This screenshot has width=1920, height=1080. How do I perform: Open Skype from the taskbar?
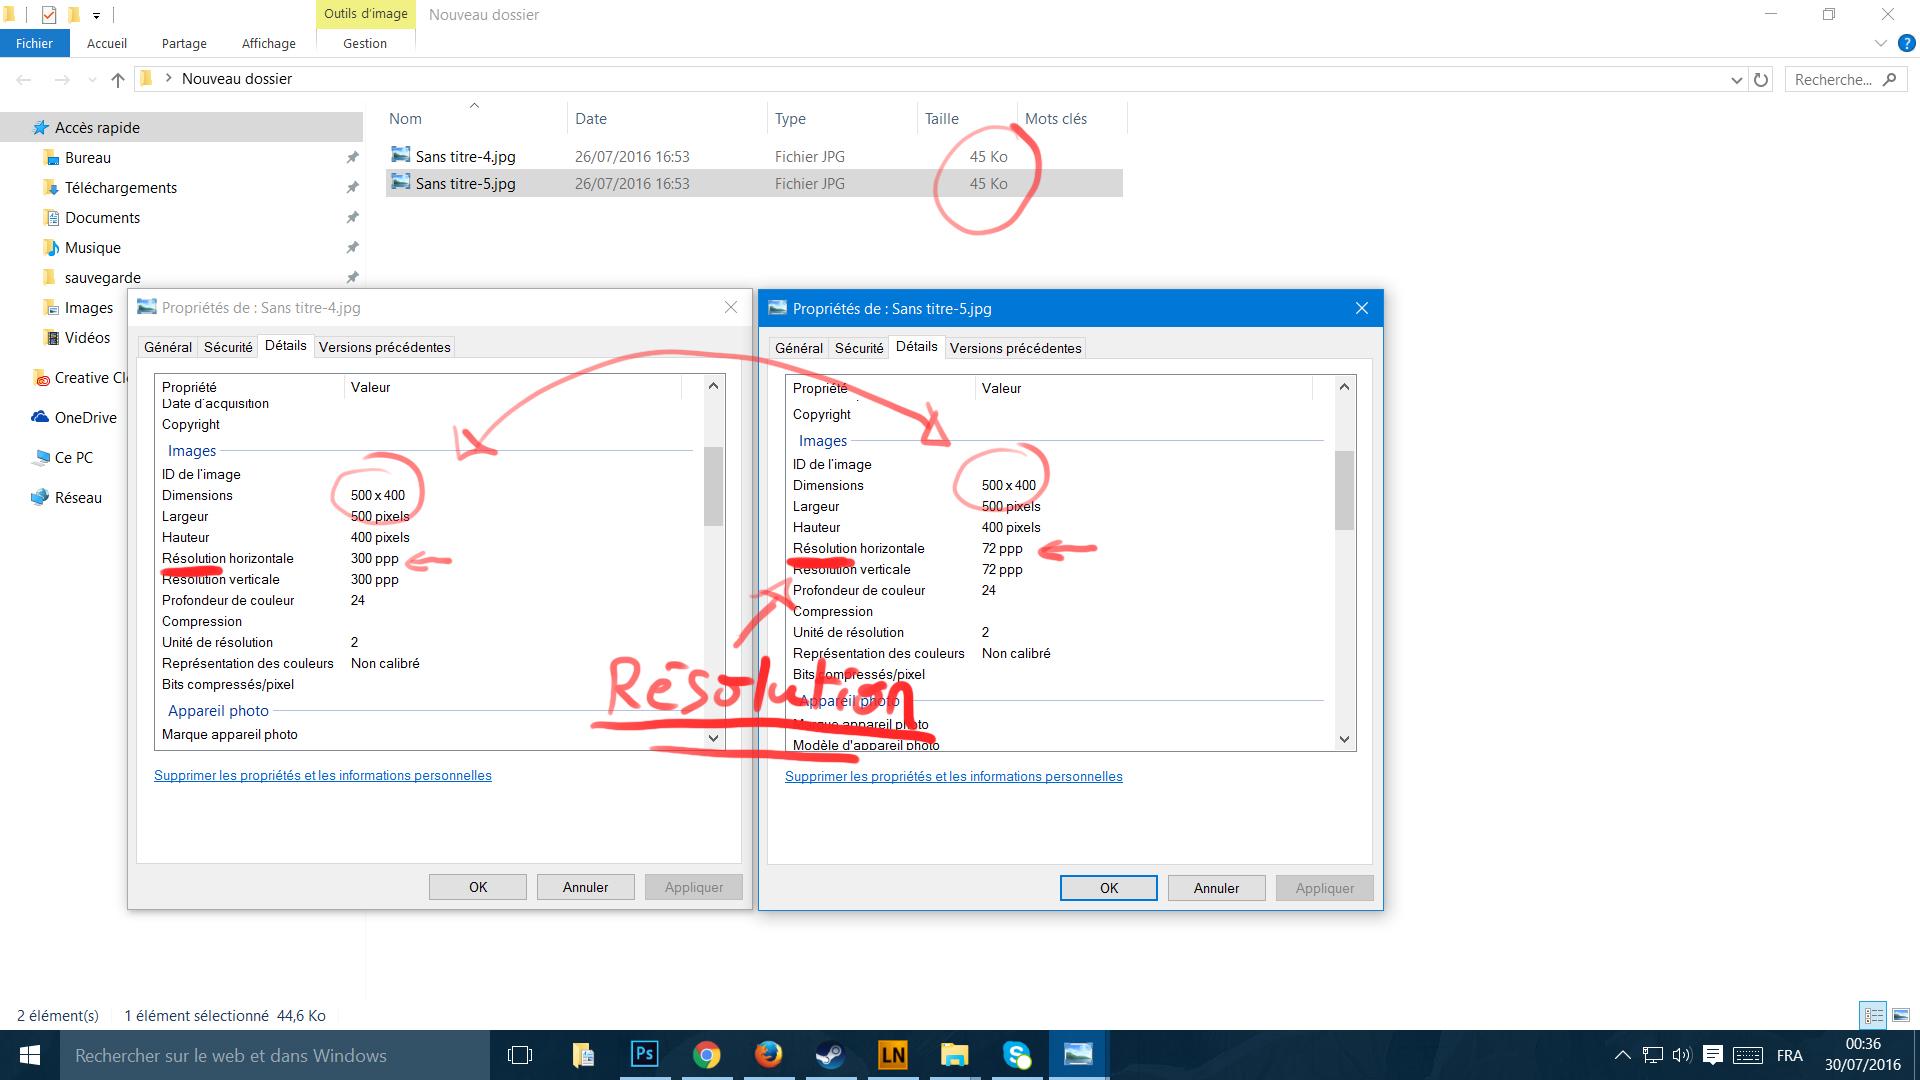[x=1016, y=1055]
